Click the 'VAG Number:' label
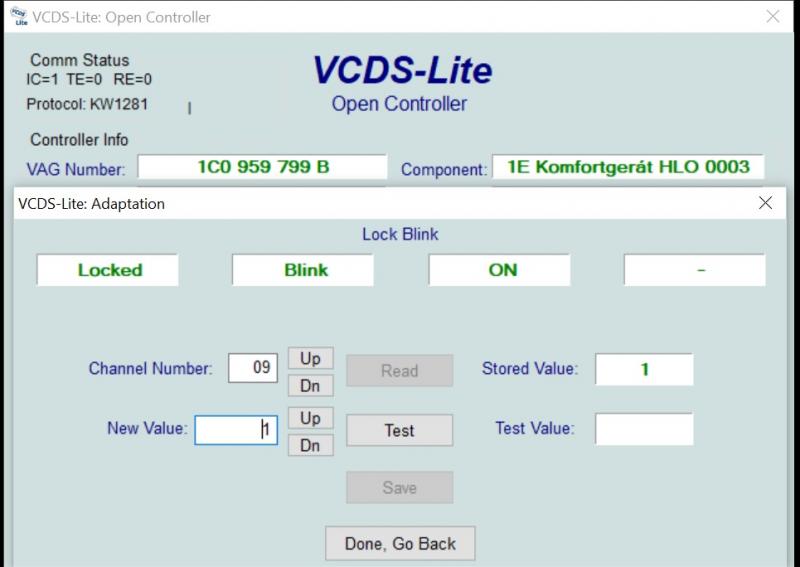Viewport: 800px width, 567px height. pos(76,169)
